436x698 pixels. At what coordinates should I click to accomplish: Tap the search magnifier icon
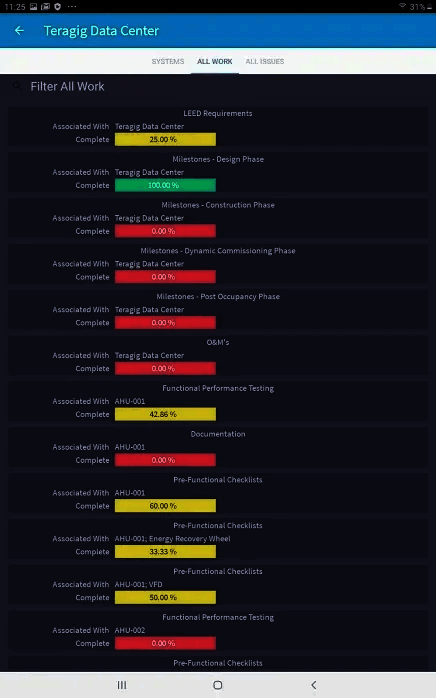pyautogui.click(x=17, y=86)
